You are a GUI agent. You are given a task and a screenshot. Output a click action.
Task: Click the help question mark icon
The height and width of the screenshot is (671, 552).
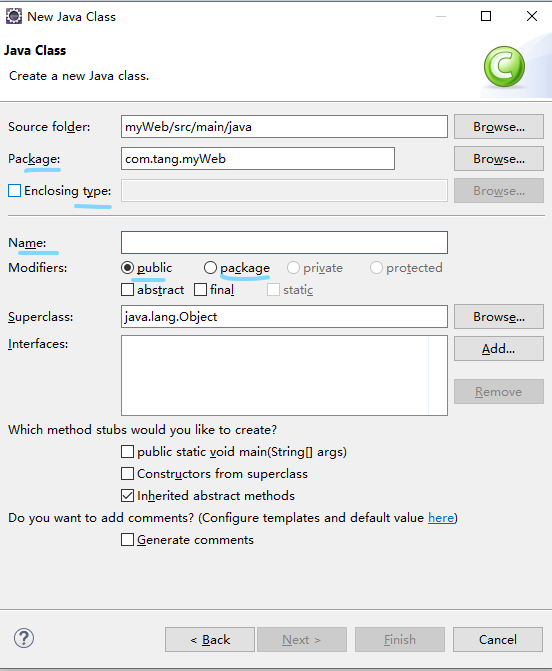click(x=24, y=638)
